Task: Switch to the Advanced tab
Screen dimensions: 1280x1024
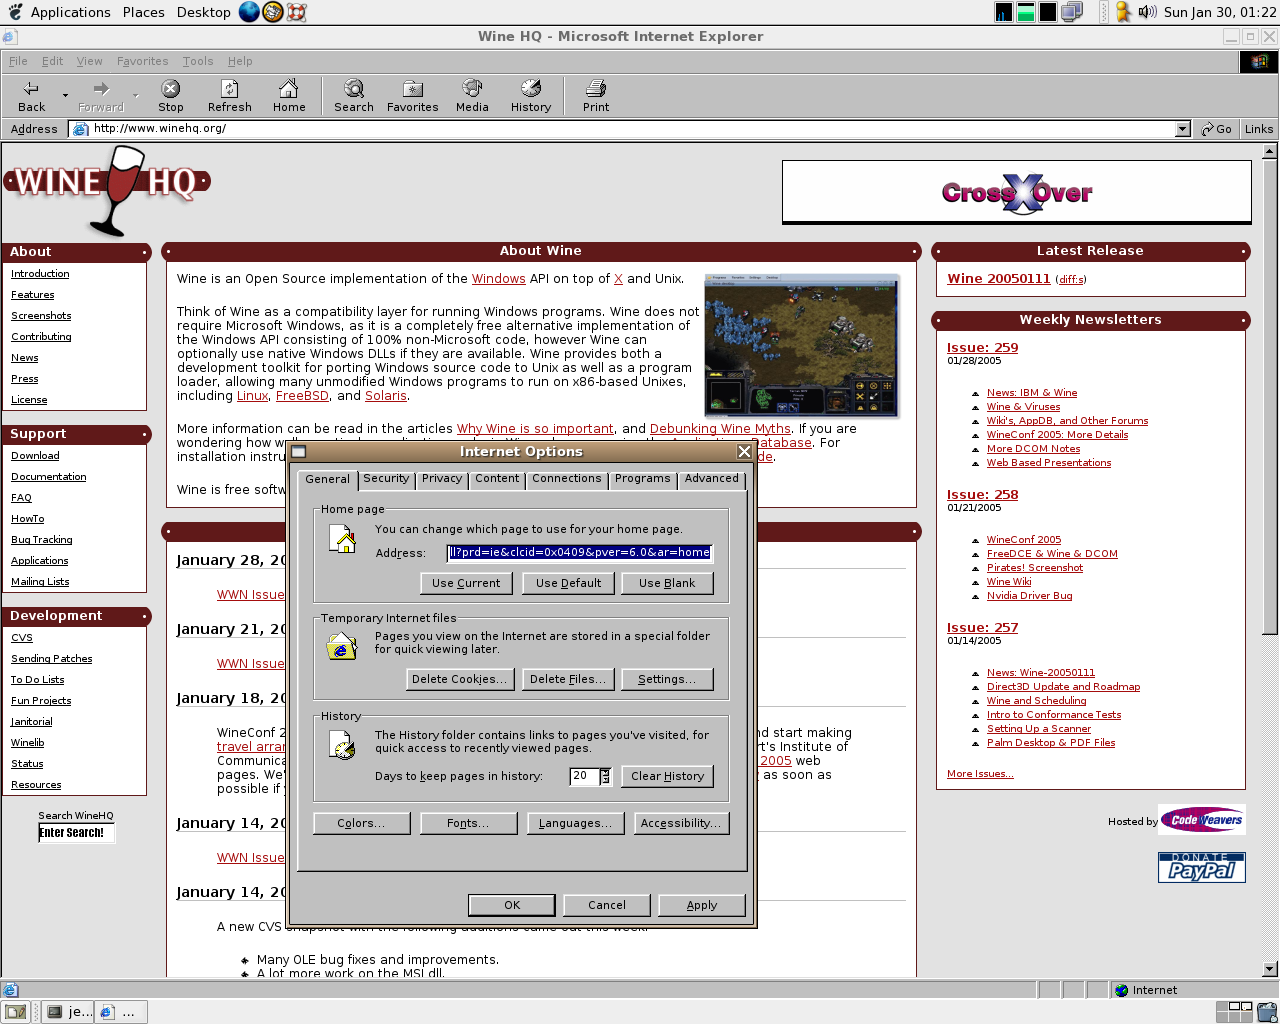Action: click(x=712, y=479)
